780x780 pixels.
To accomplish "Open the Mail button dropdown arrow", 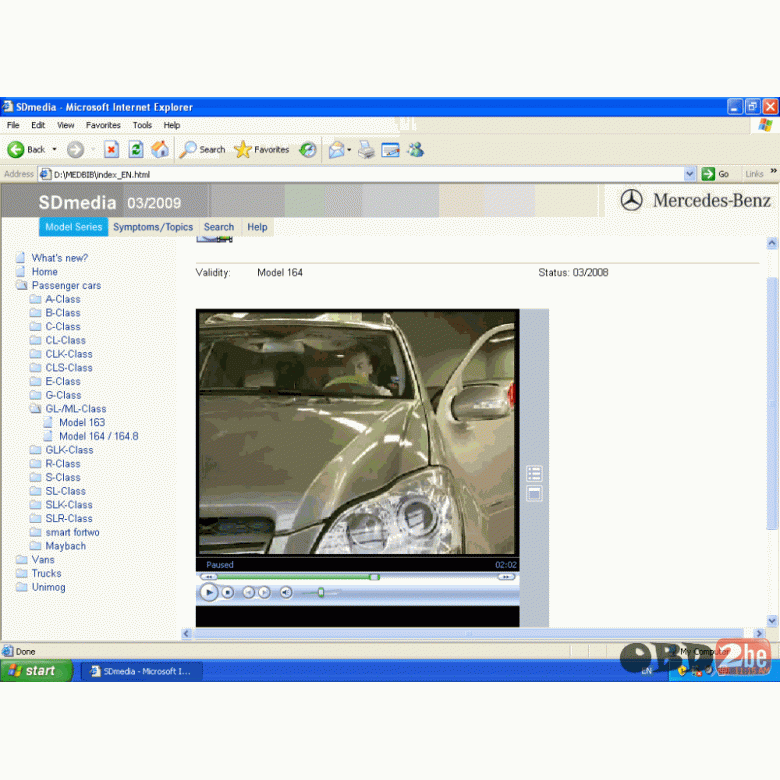I will coord(349,149).
